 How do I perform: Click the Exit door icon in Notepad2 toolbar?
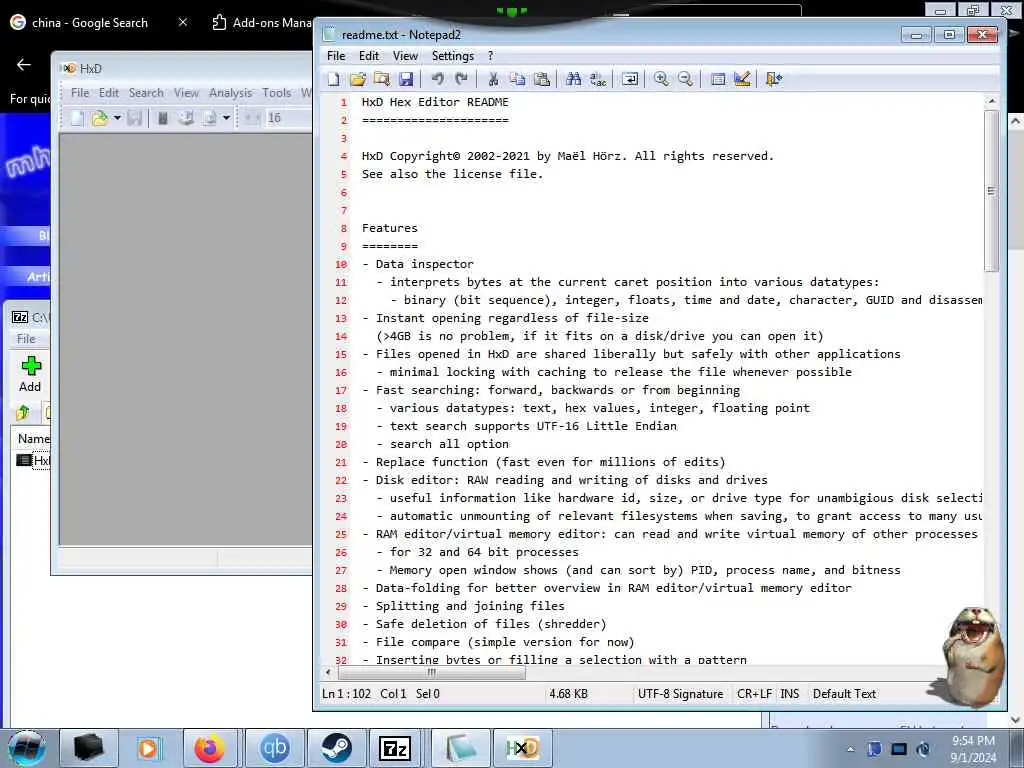773,79
